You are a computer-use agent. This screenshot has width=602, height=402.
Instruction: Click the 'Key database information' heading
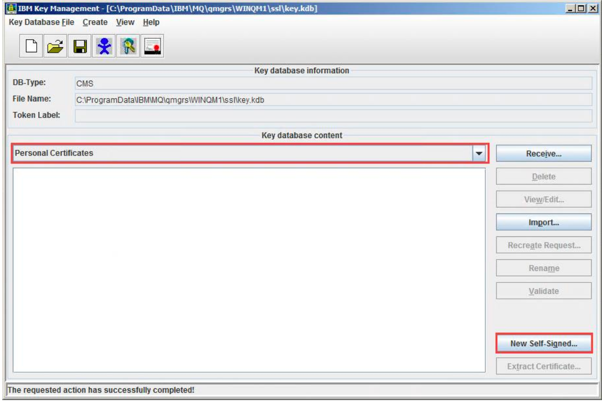(302, 71)
